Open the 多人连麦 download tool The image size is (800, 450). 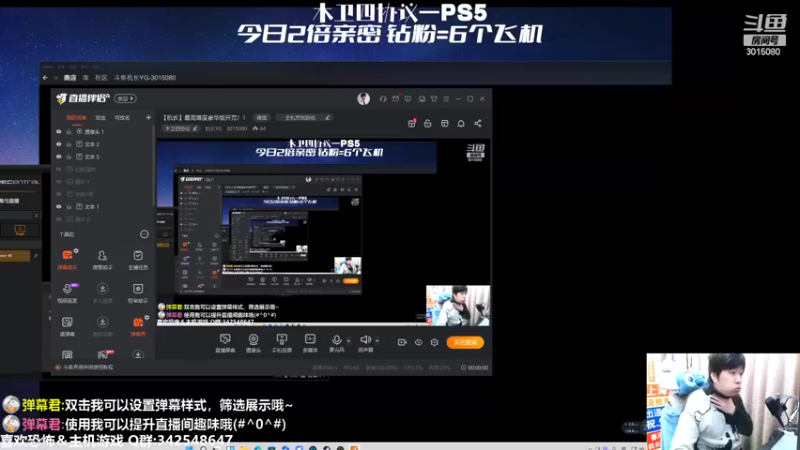102,293
